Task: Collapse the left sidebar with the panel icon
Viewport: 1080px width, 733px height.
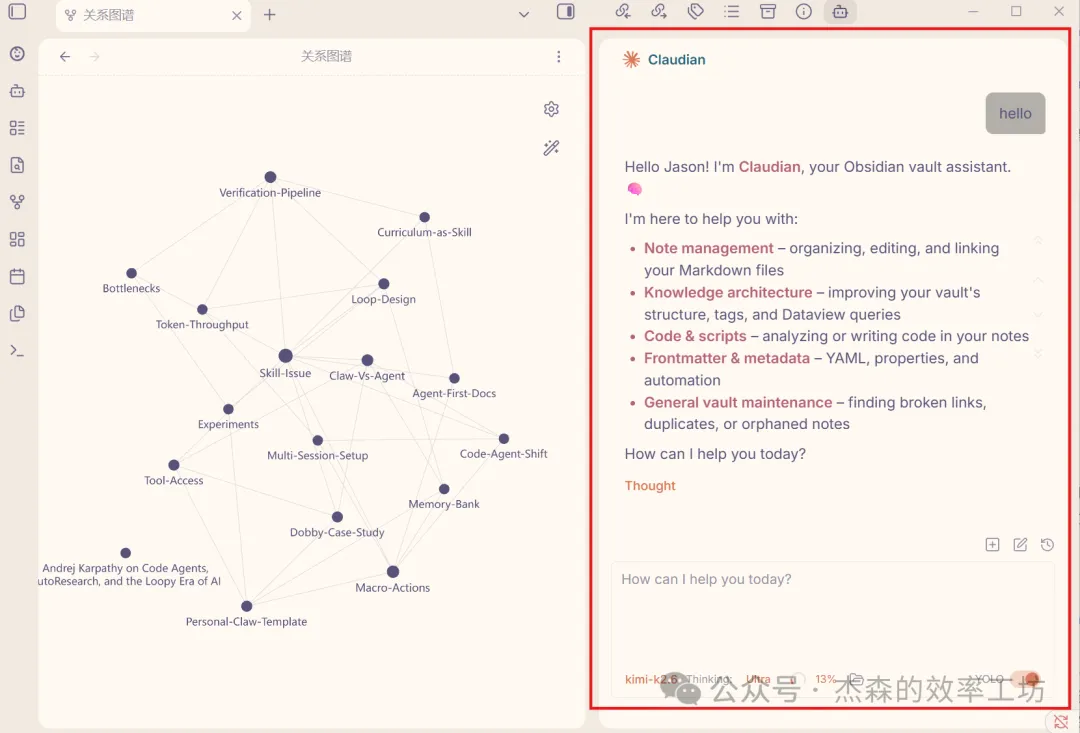Action: (x=17, y=12)
